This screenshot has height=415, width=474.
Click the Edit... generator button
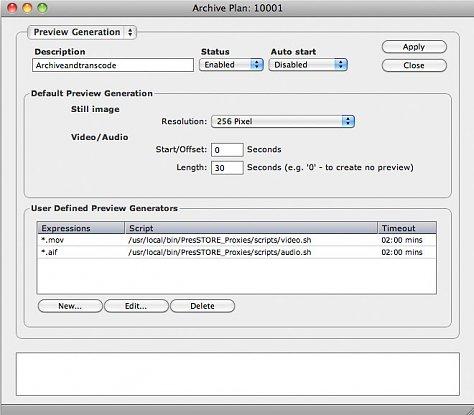coord(136,306)
